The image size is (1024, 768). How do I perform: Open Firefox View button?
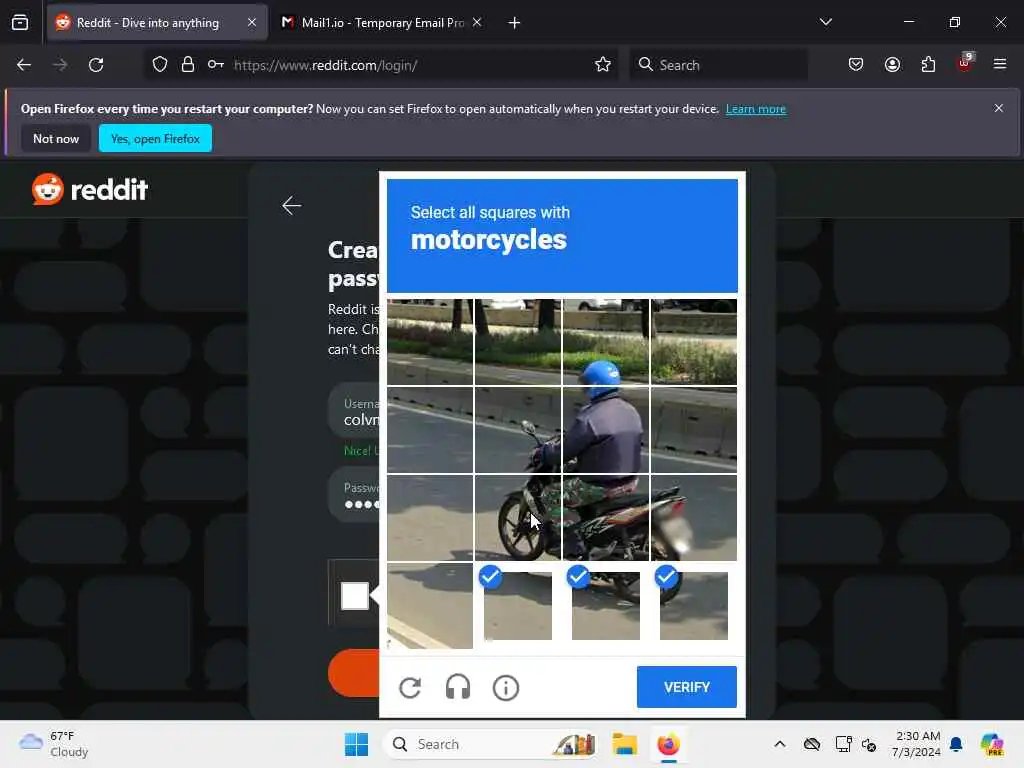click(20, 23)
